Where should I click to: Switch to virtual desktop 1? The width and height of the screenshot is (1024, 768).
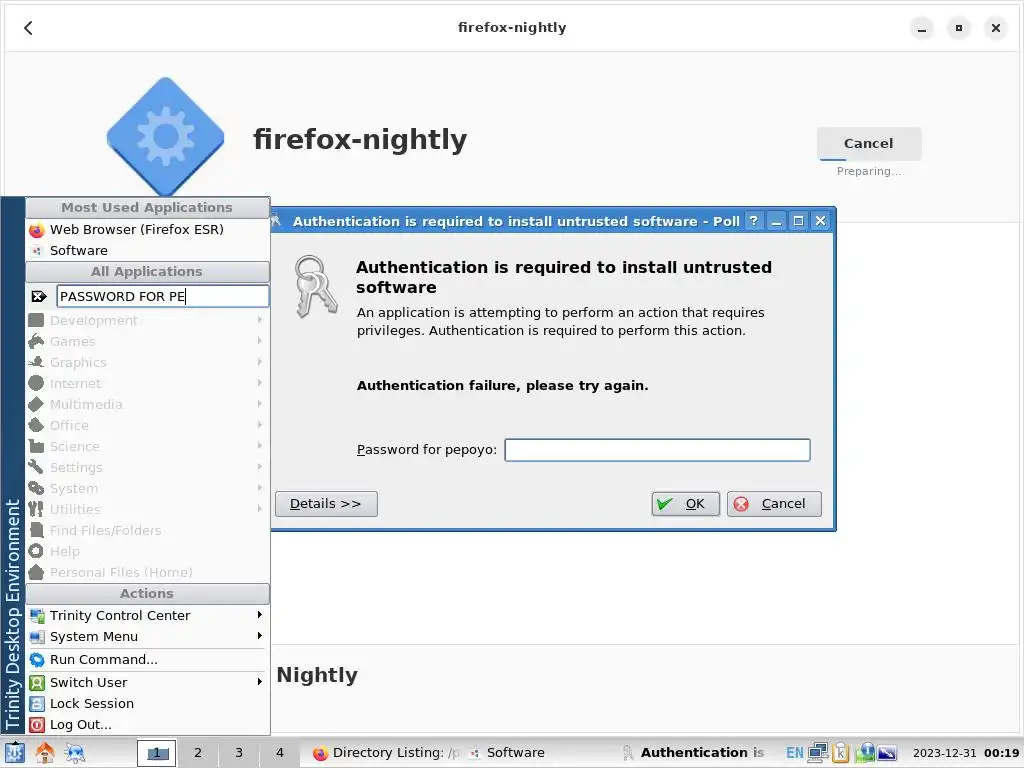point(157,753)
